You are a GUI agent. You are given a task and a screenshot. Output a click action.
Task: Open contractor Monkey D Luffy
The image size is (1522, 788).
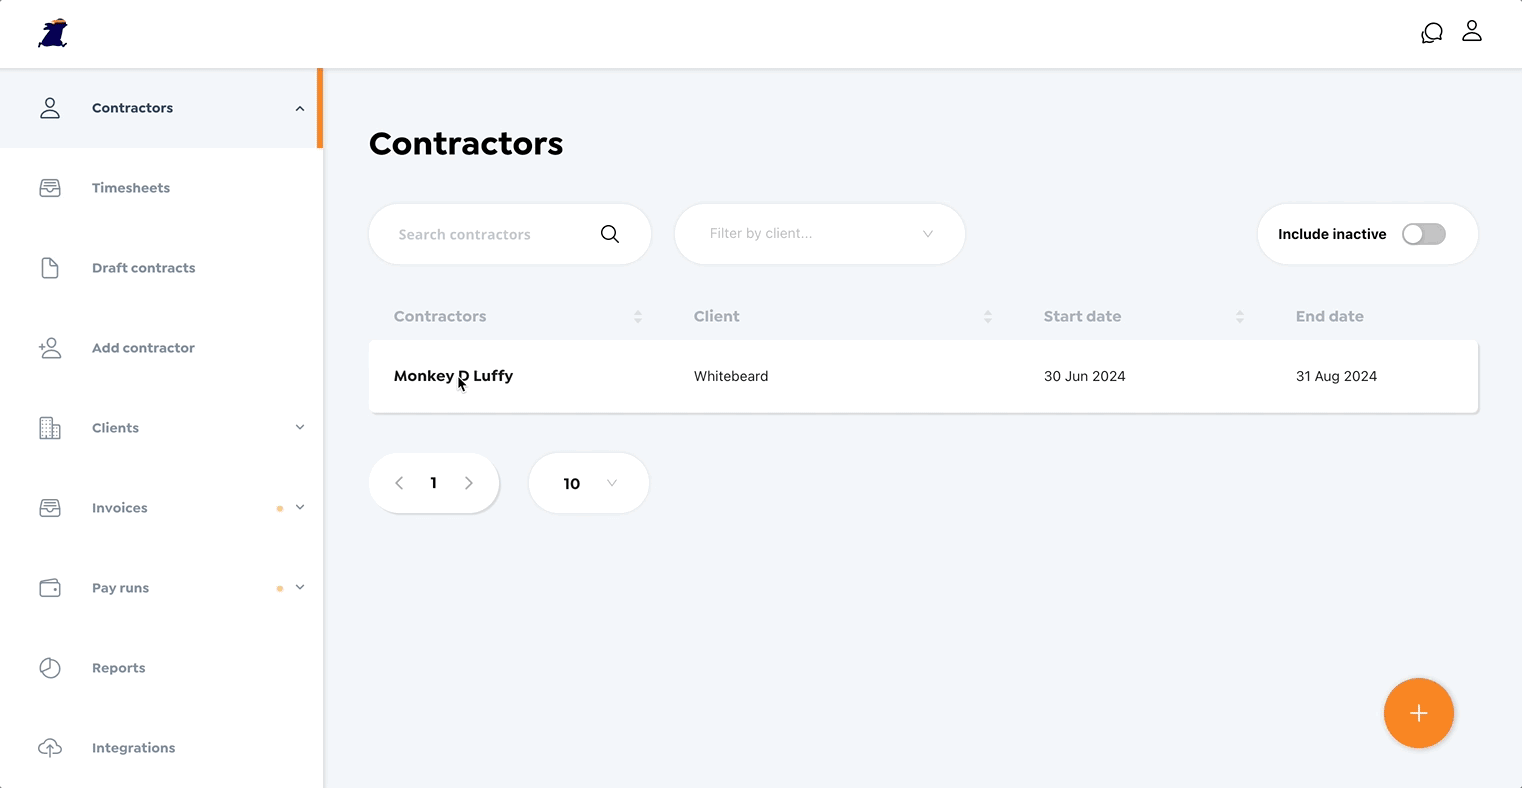pos(453,376)
